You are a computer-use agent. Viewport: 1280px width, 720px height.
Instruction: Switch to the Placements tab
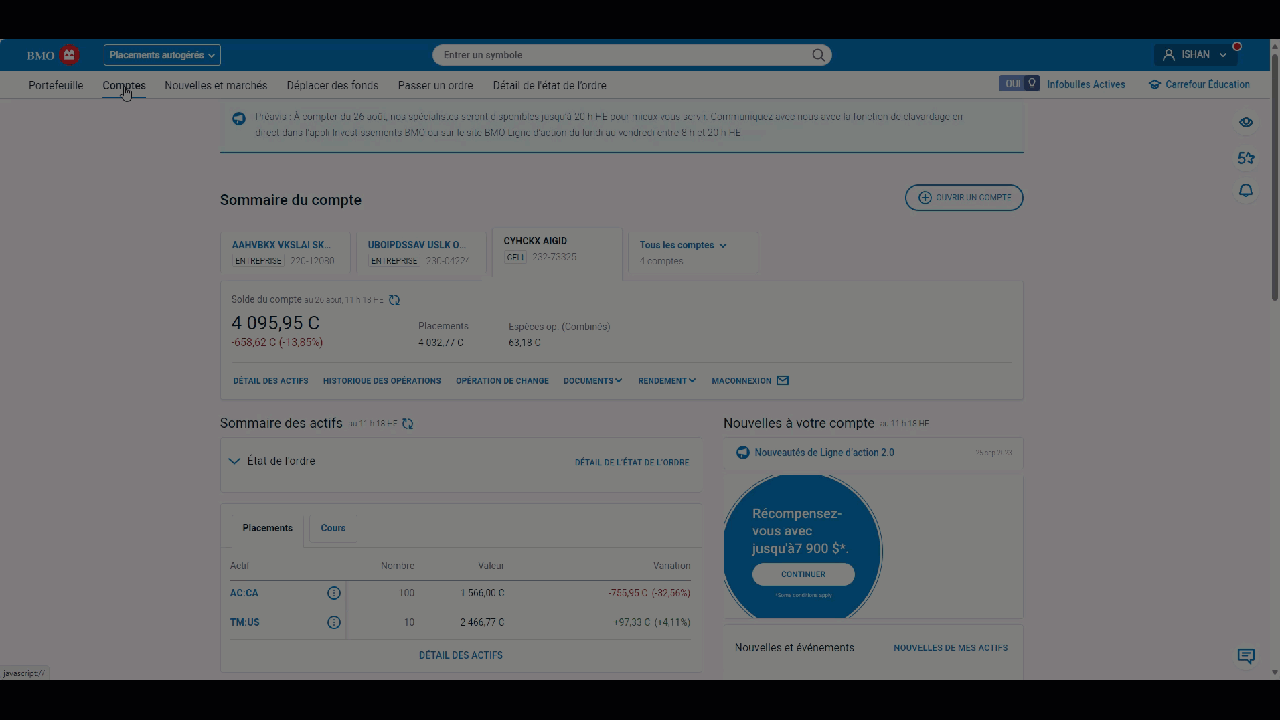click(267, 528)
